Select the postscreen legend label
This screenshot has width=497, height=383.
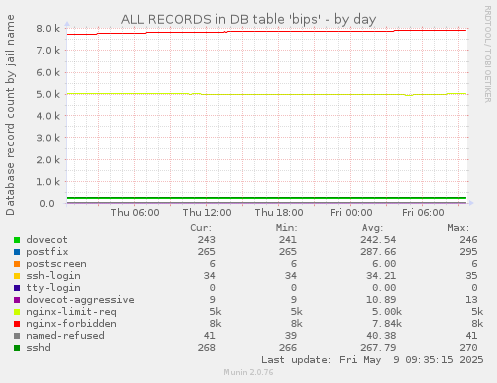(56, 264)
